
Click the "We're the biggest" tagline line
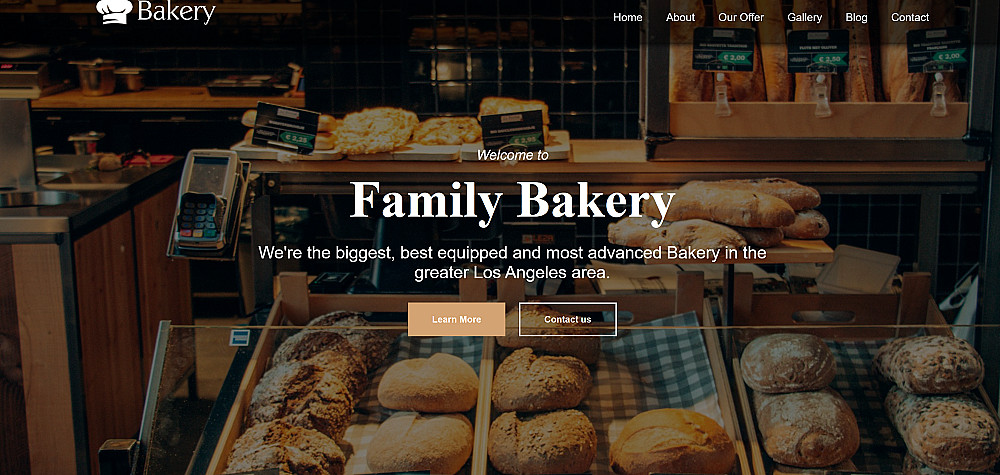coord(512,252)
